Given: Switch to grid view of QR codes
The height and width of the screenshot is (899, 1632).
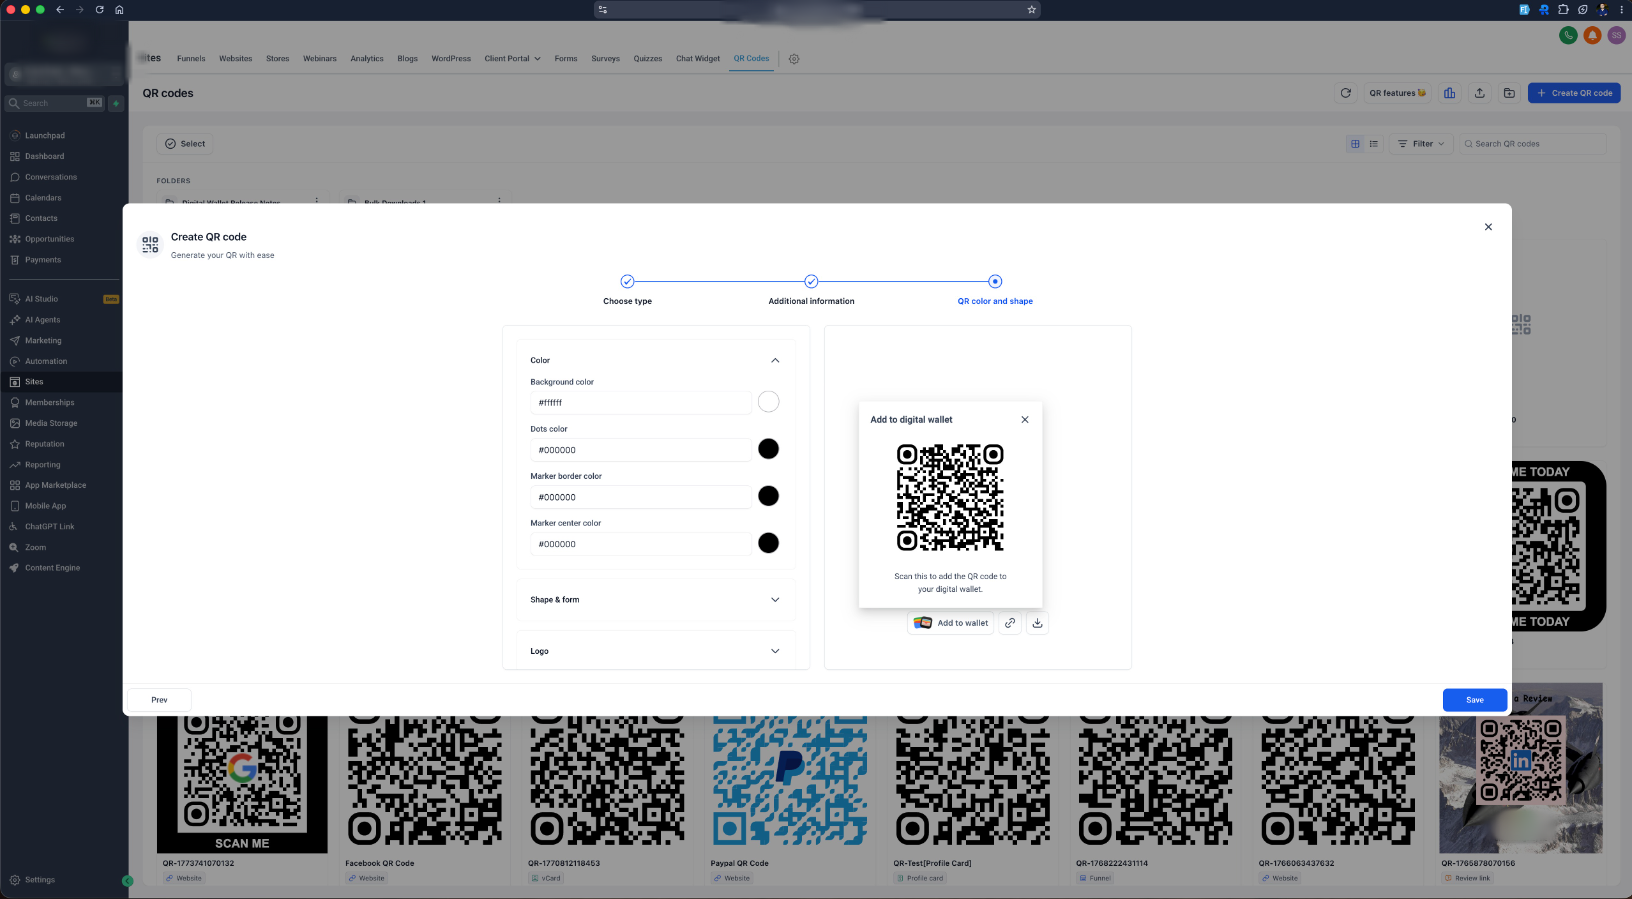Looking at the screenshot, I should point(1356,144).
